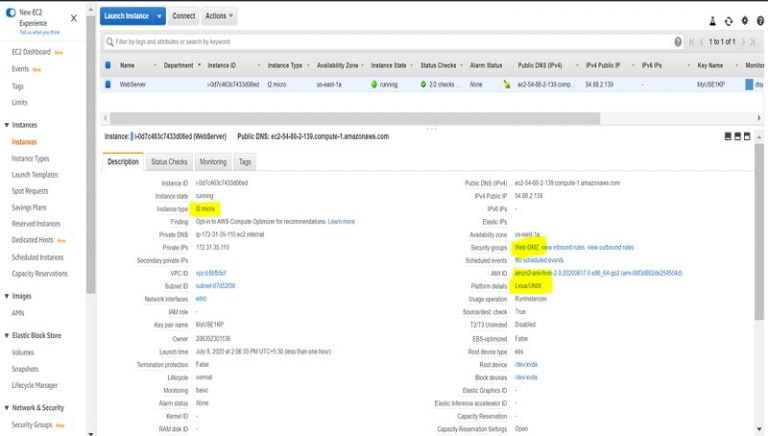Click the WebServer monitoring icon at row end
The height and width of the screenshot is (436, 768).
pyautogui.click(x=749, y=84)
